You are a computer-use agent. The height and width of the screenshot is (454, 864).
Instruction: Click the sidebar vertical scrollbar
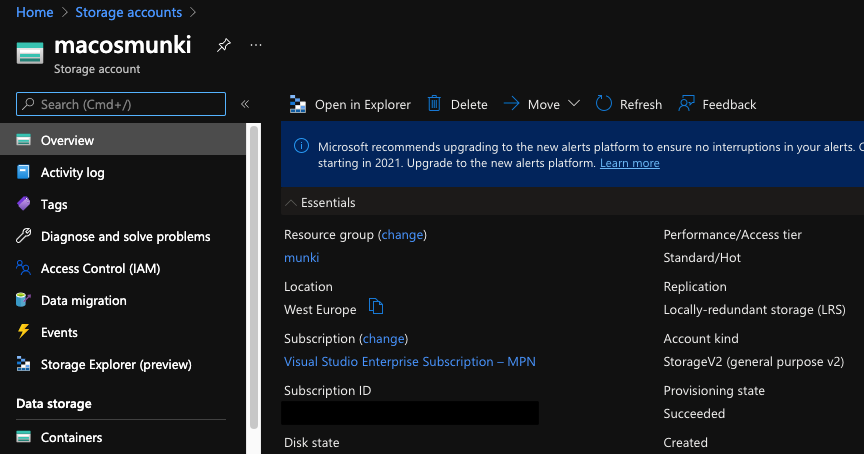(x=254, y=277)
